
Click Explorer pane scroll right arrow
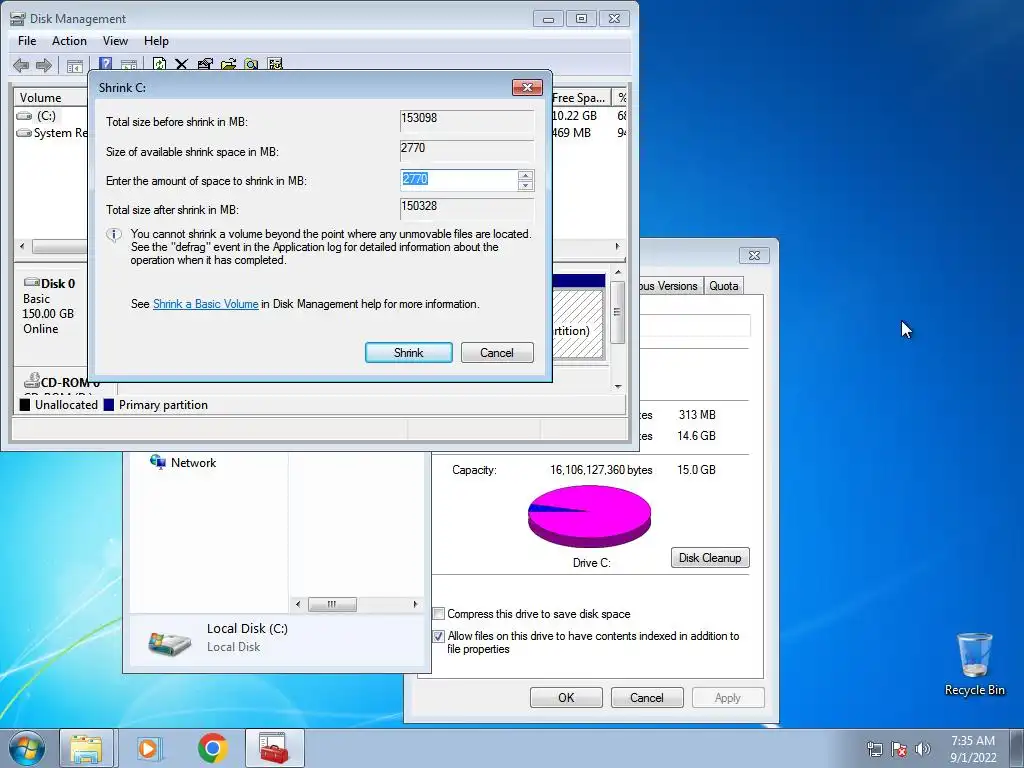tap(415, 604)
